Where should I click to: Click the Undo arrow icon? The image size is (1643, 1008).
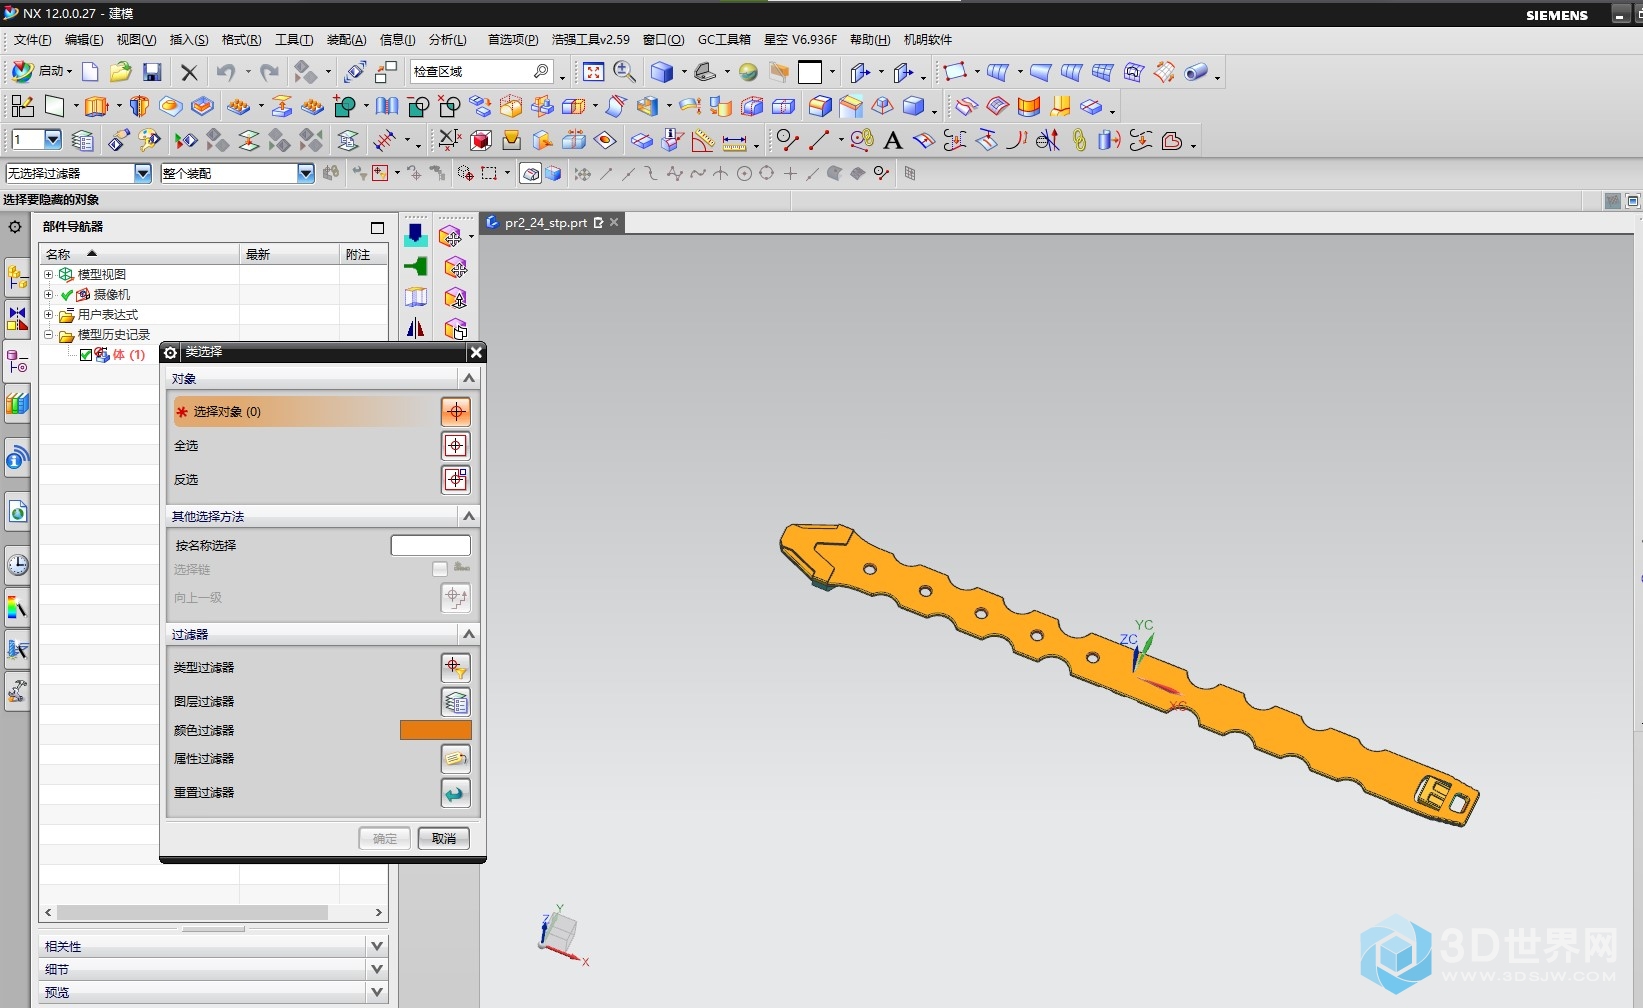click(225, 72)
